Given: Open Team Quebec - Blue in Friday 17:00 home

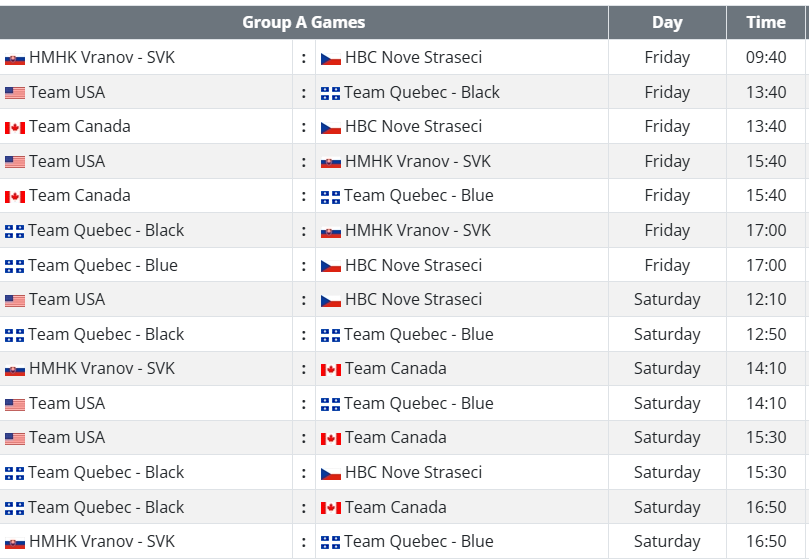Looking at the screenshot, I should point(103,265).
